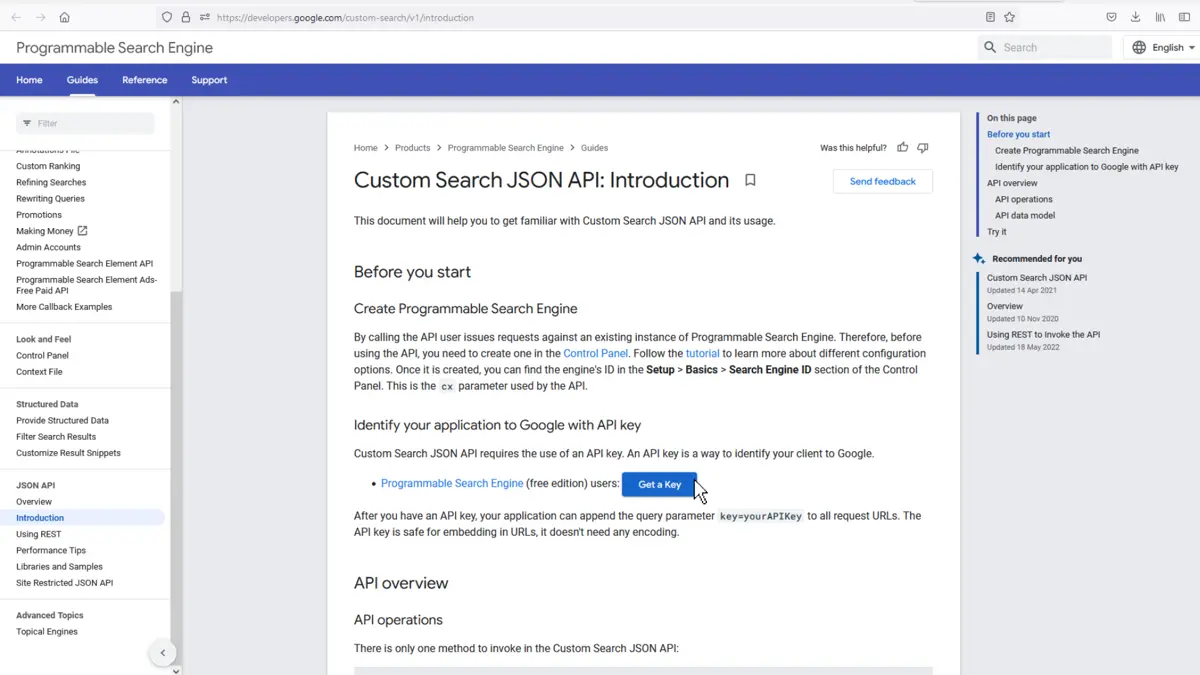
Task: Open Using REST in the sidebar
Action: 38,534
